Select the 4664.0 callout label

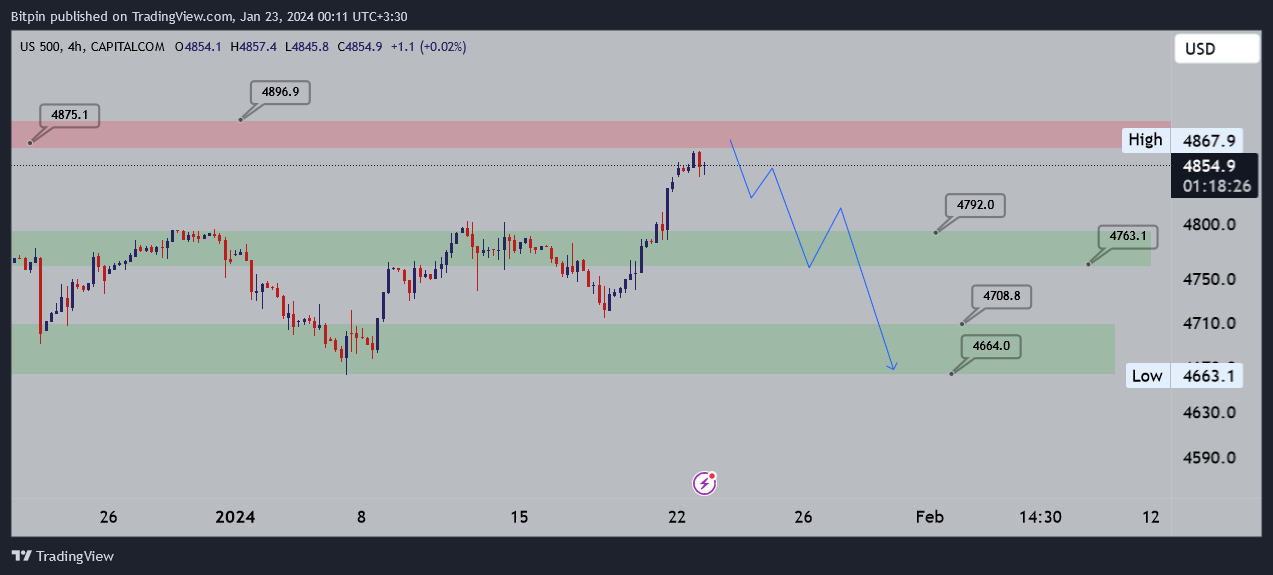click(x=991, y=347)
